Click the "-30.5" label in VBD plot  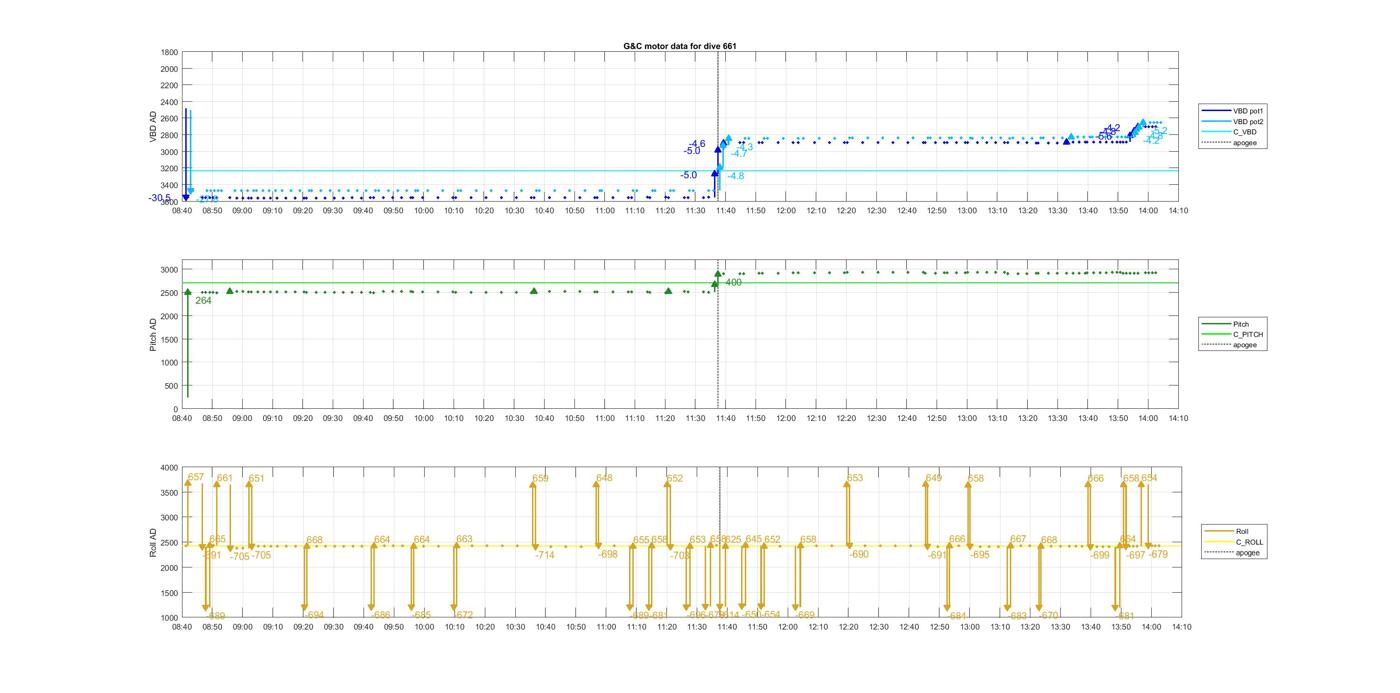tap(160, 198)
